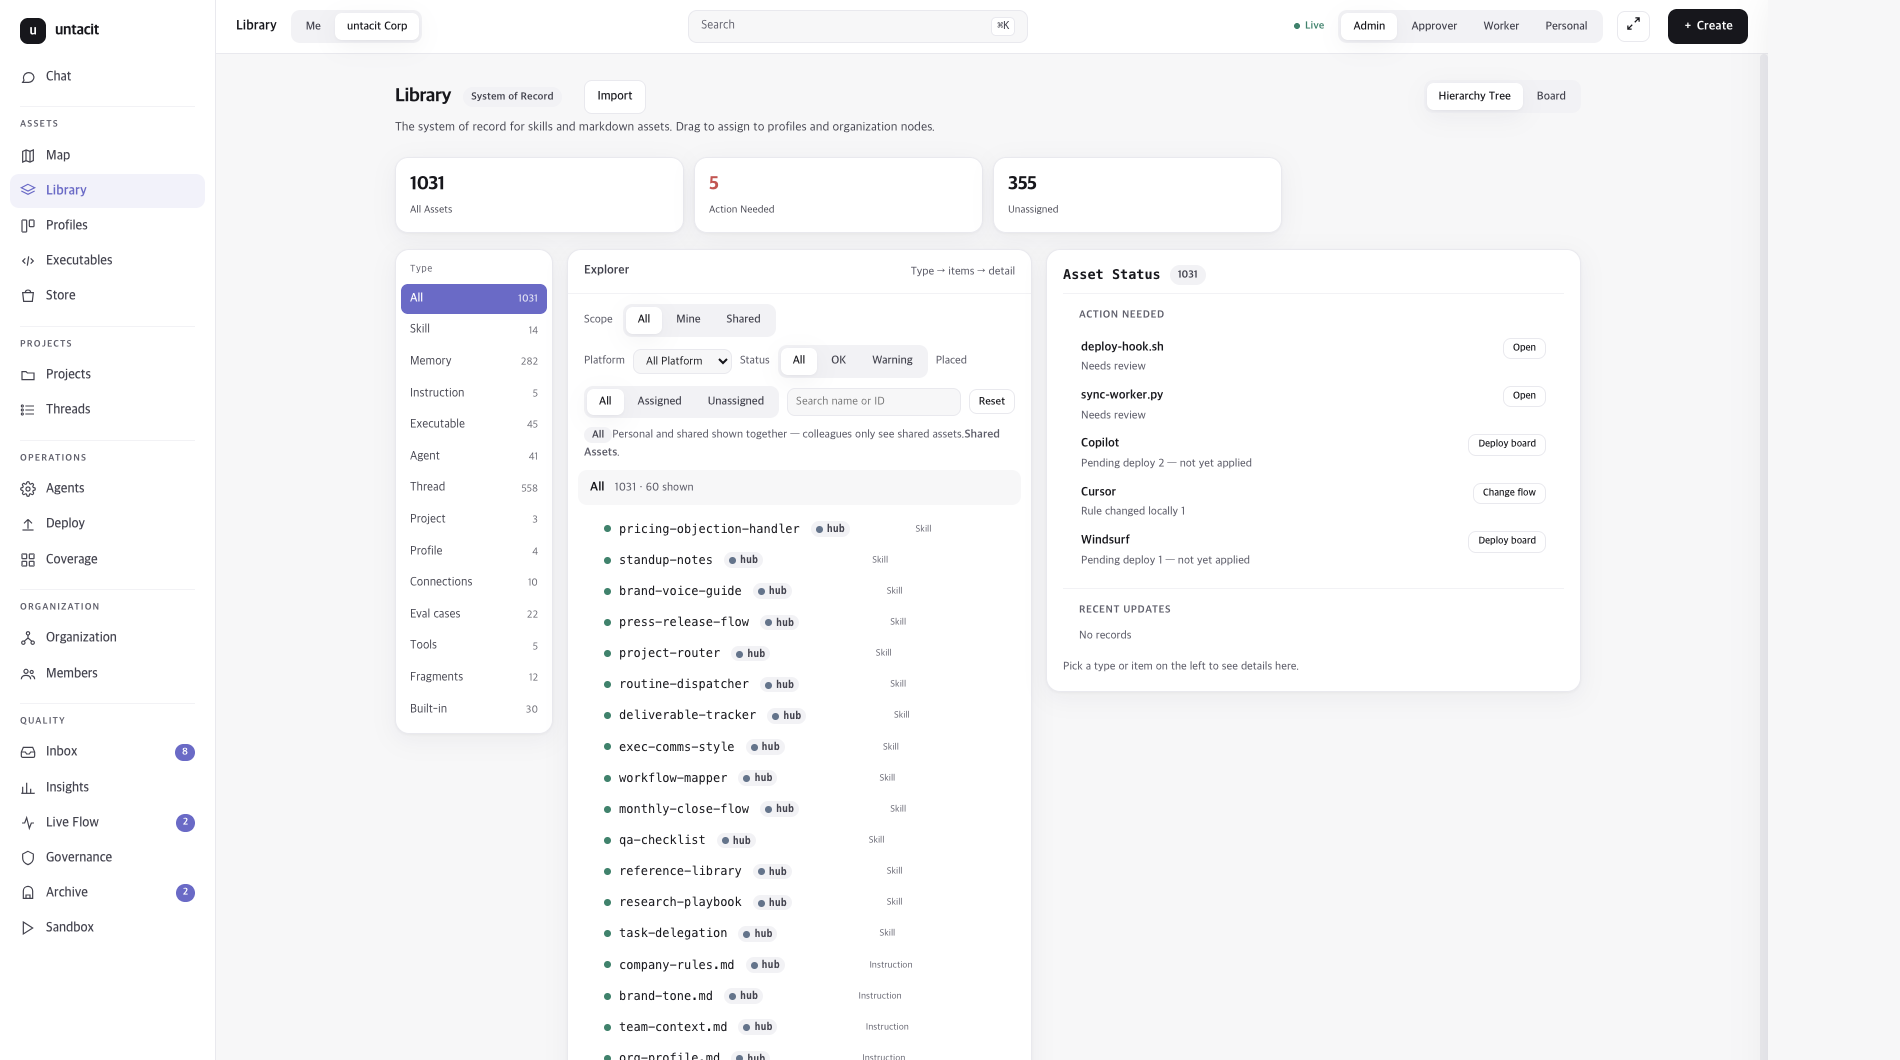Click the fullscreen expand icon button

[1633, 26]
